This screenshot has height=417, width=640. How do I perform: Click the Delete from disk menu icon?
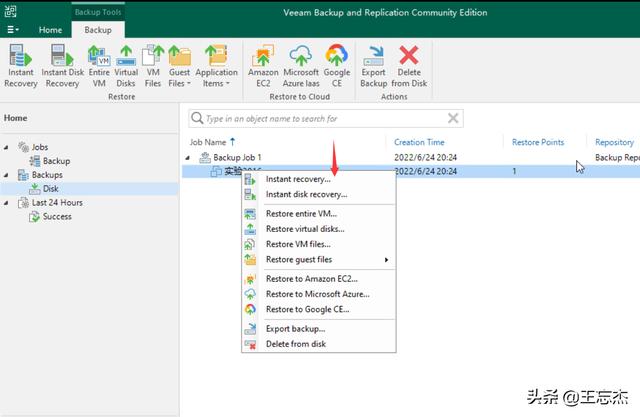coord(250,344)
